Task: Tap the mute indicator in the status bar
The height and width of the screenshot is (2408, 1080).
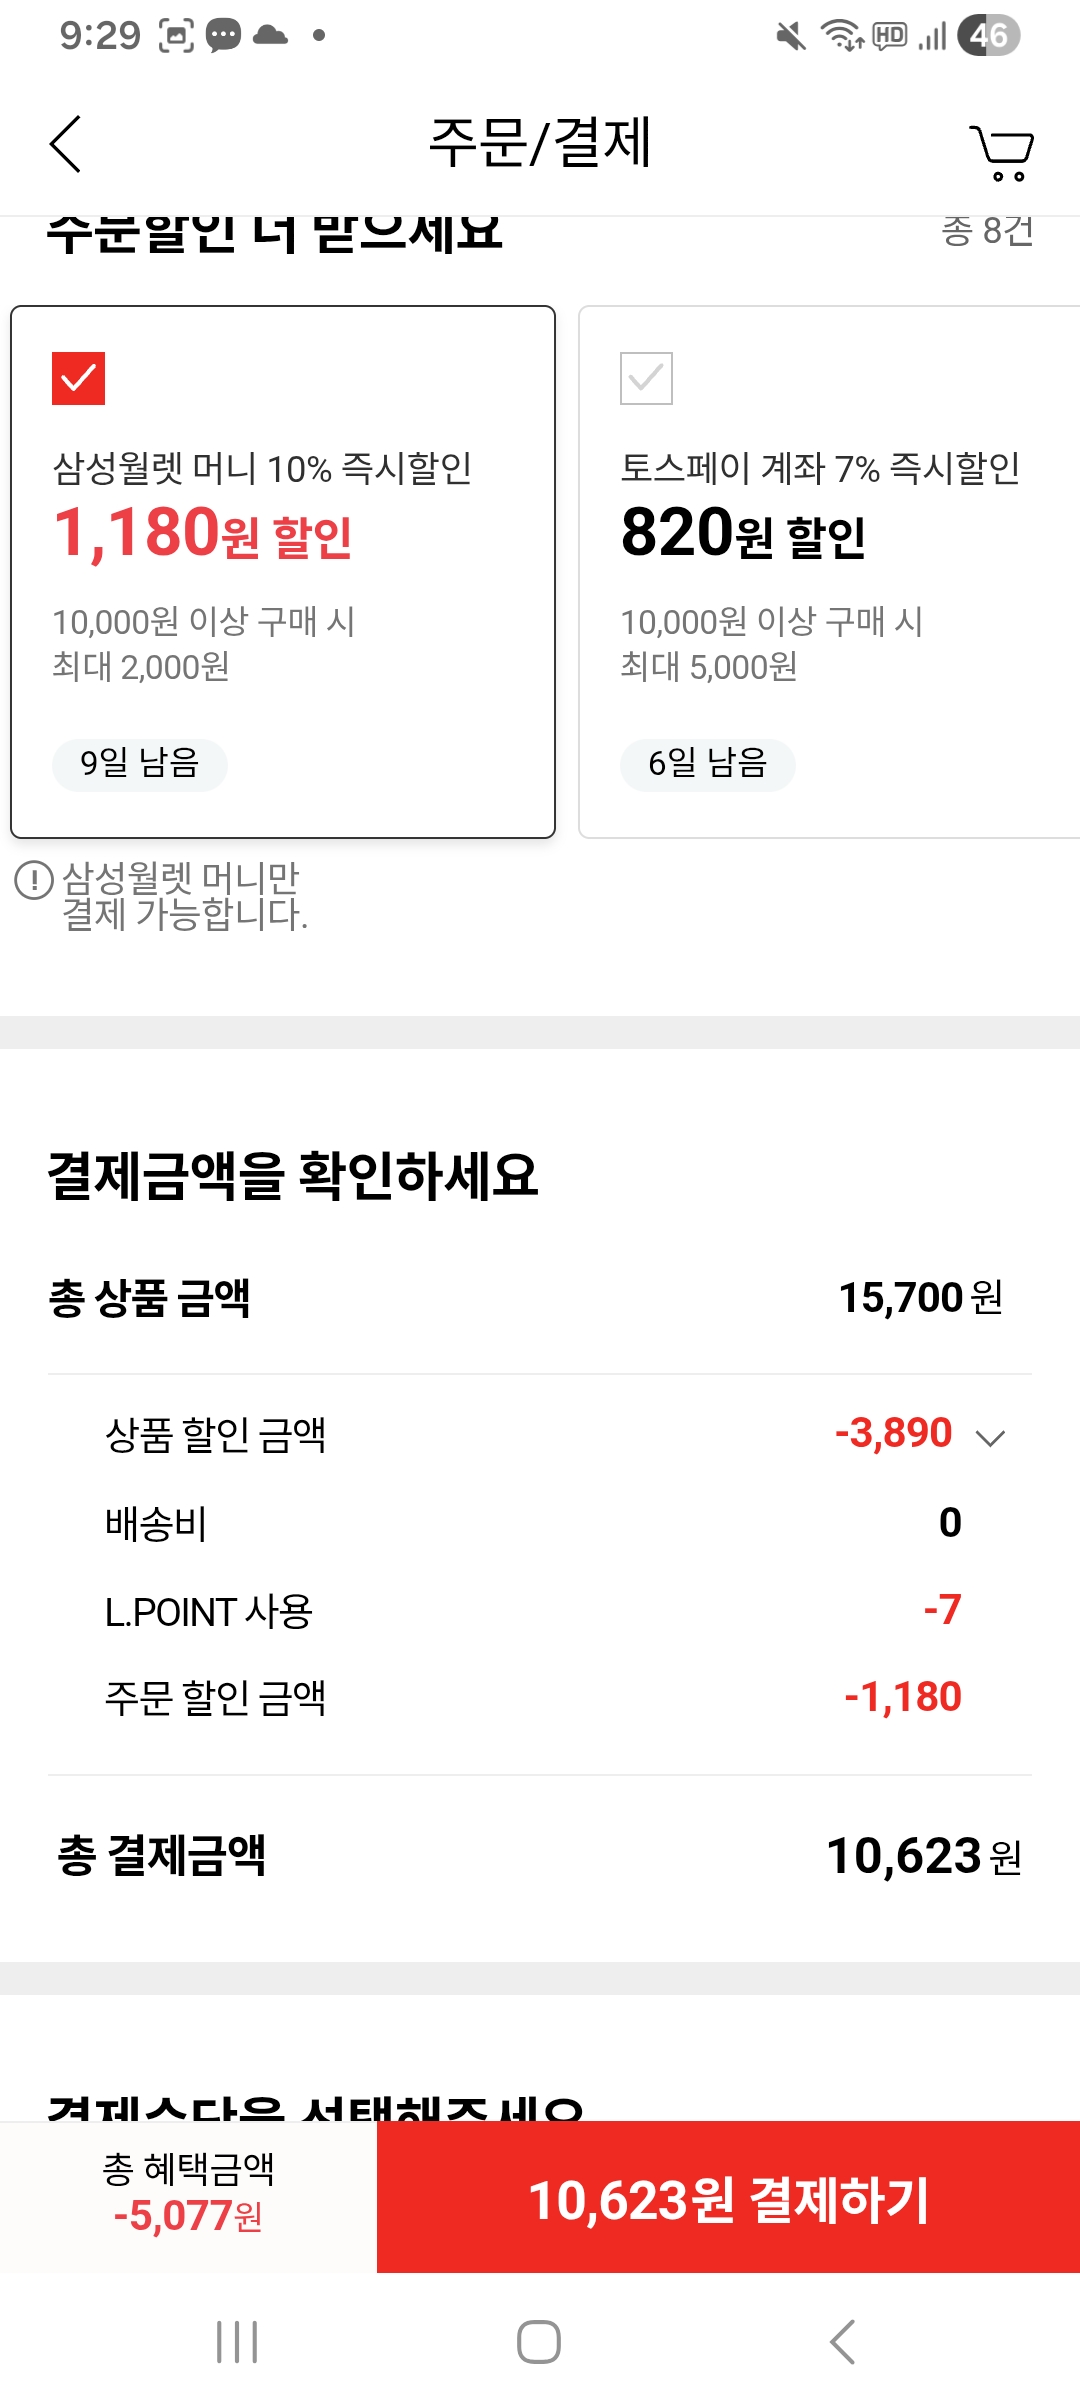Action: coord(790,34)
